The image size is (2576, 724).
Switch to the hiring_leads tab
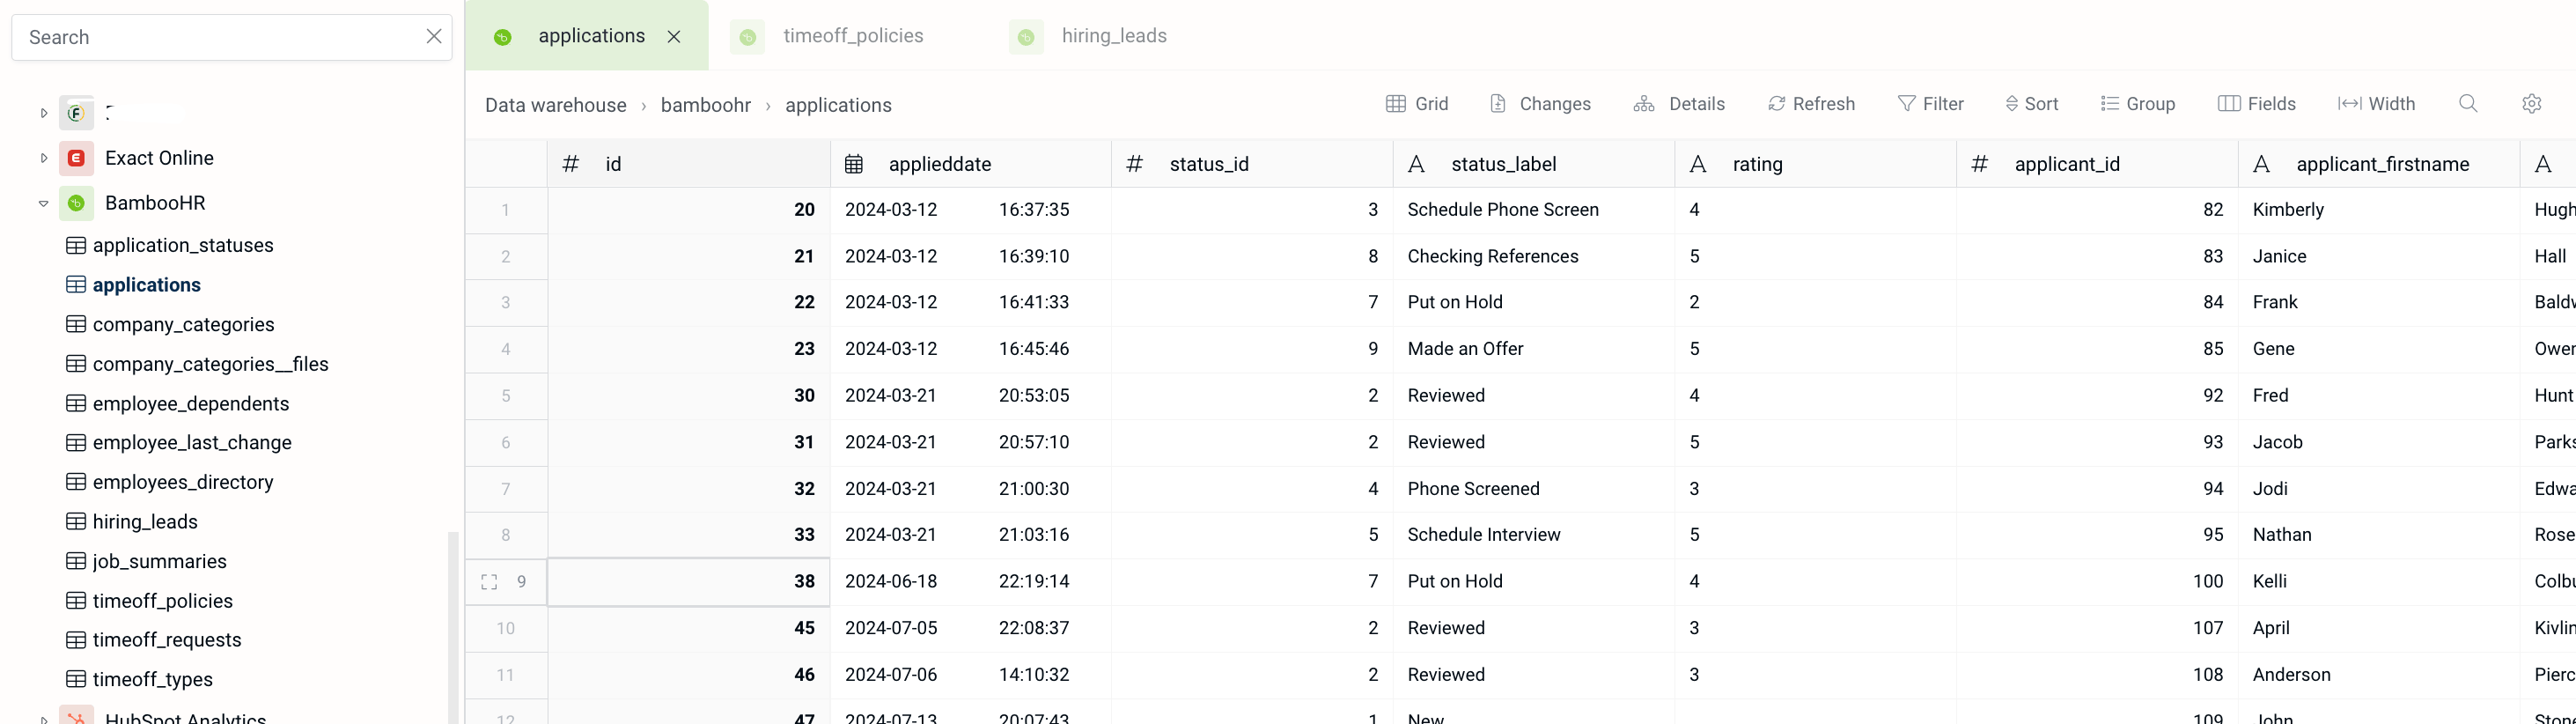coord(1114,36)
